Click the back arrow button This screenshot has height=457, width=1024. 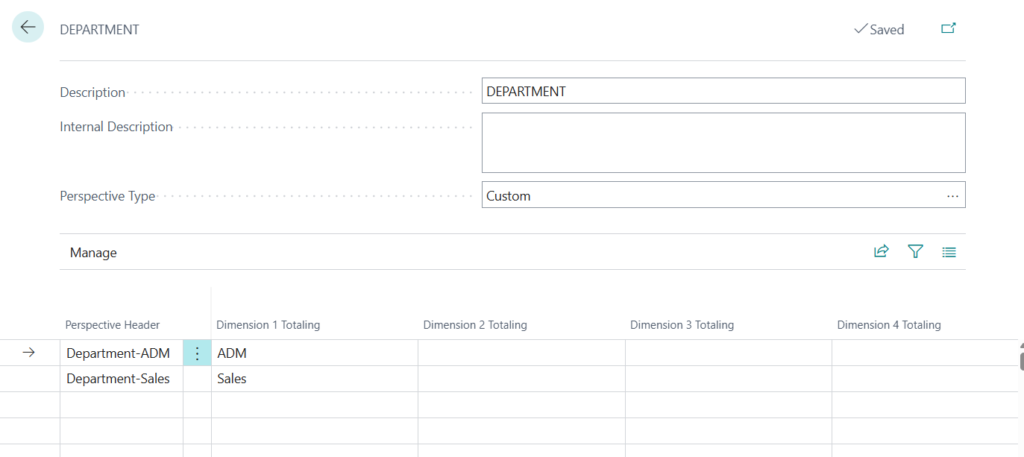[27, 28]
